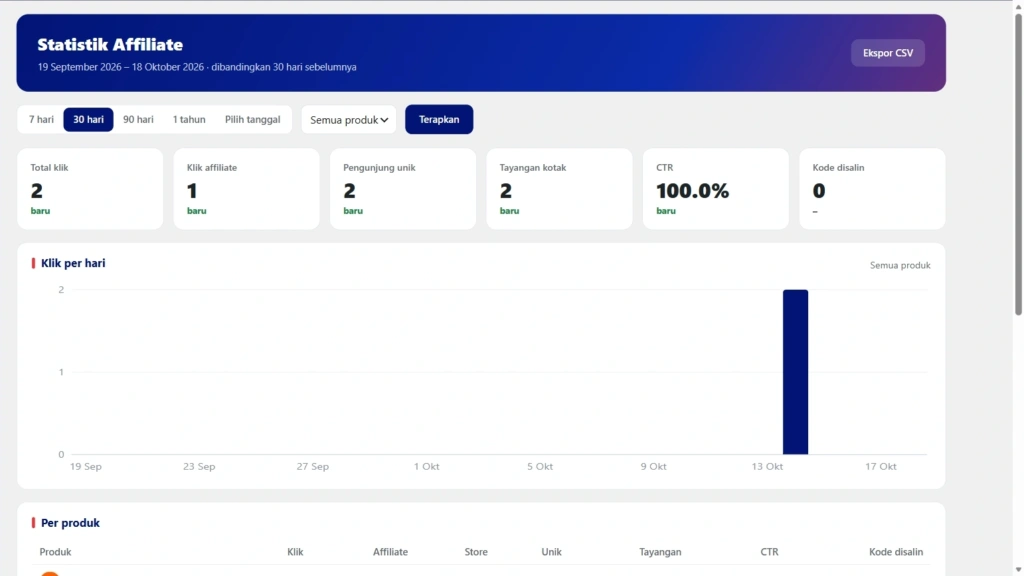This screenshot has height=576, width=1024.
Task: Click the Tayangan kotak stat card
Action: coord(559,189)
